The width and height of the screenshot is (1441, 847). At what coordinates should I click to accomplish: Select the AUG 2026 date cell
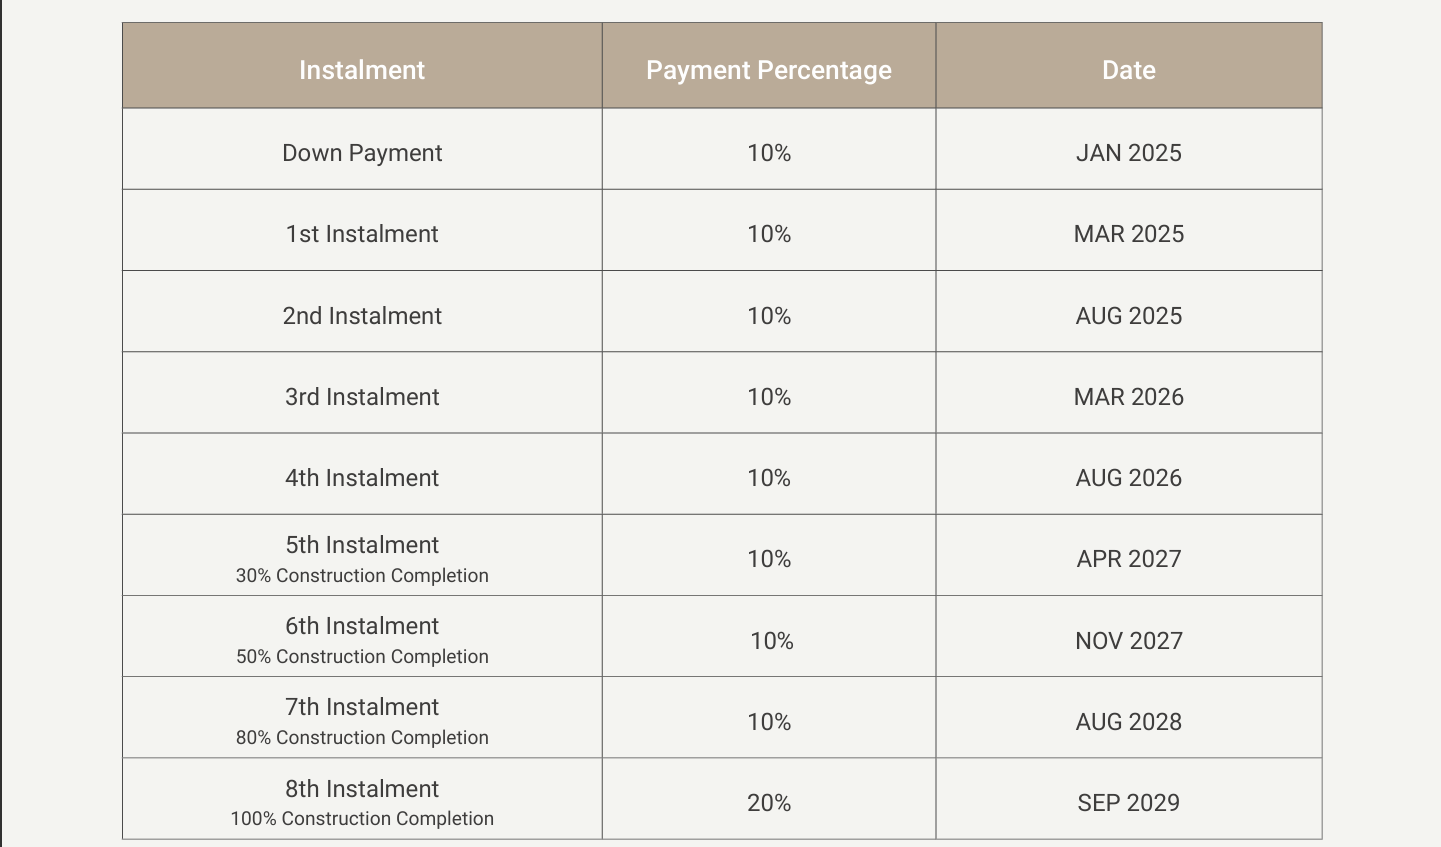(x=1128, y=478)
